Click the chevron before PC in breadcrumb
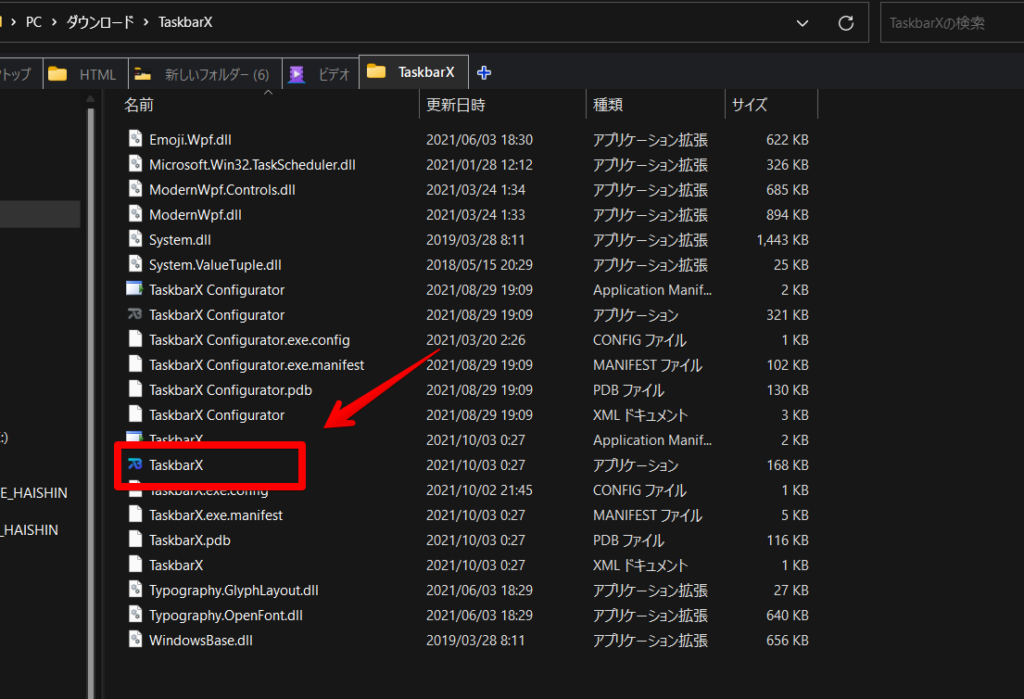 click(13, 22)
